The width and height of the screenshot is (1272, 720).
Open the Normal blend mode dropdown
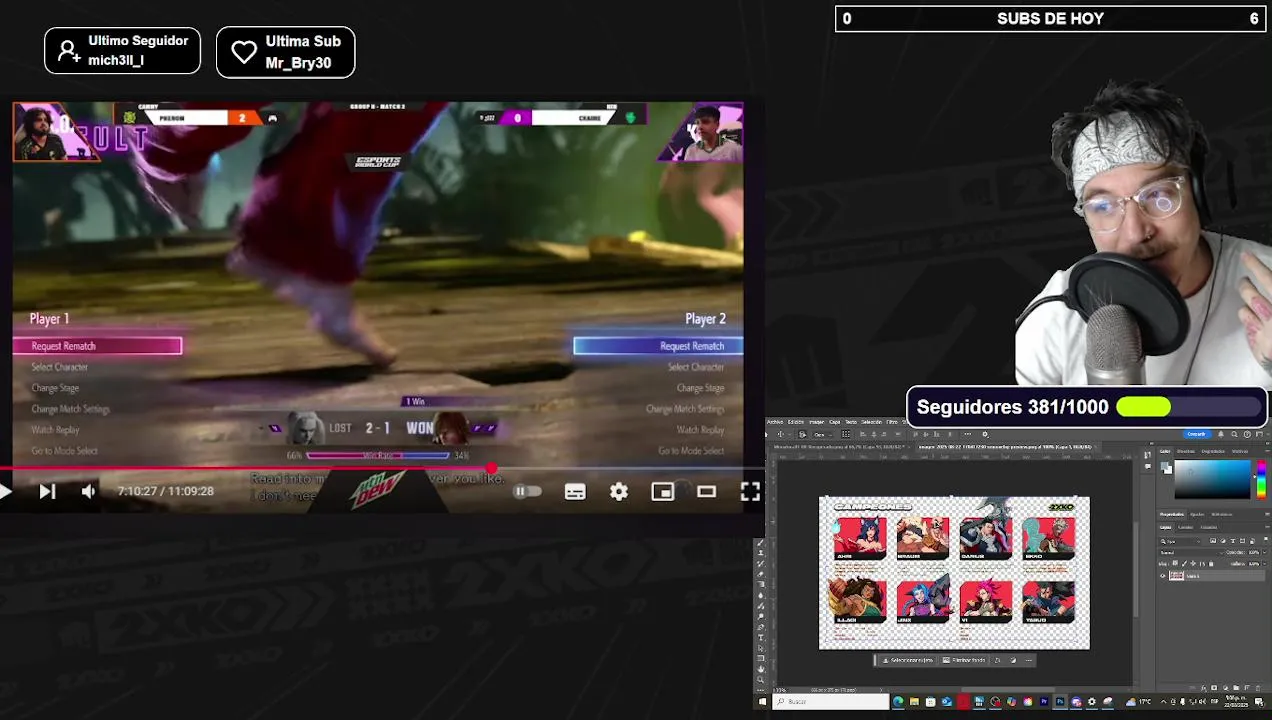click(1191, 553)
